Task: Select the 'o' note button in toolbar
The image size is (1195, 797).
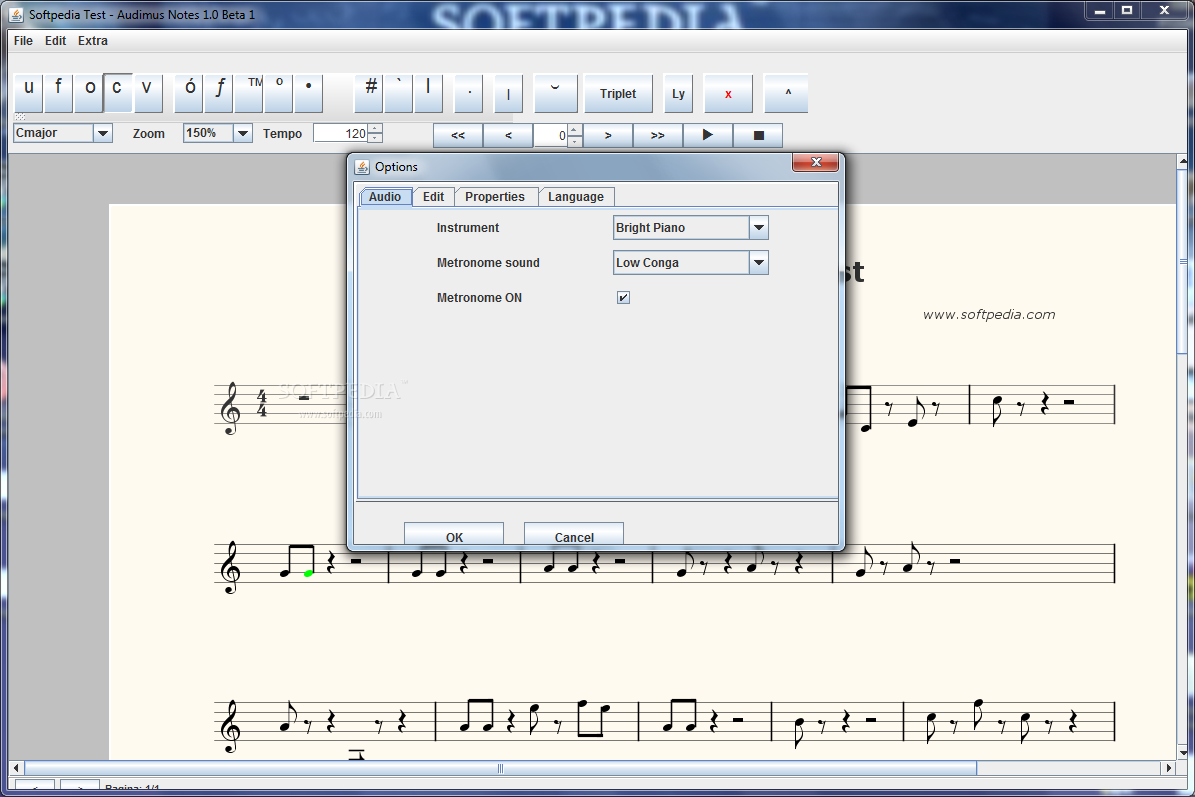Action: click(x=89, y=94)
